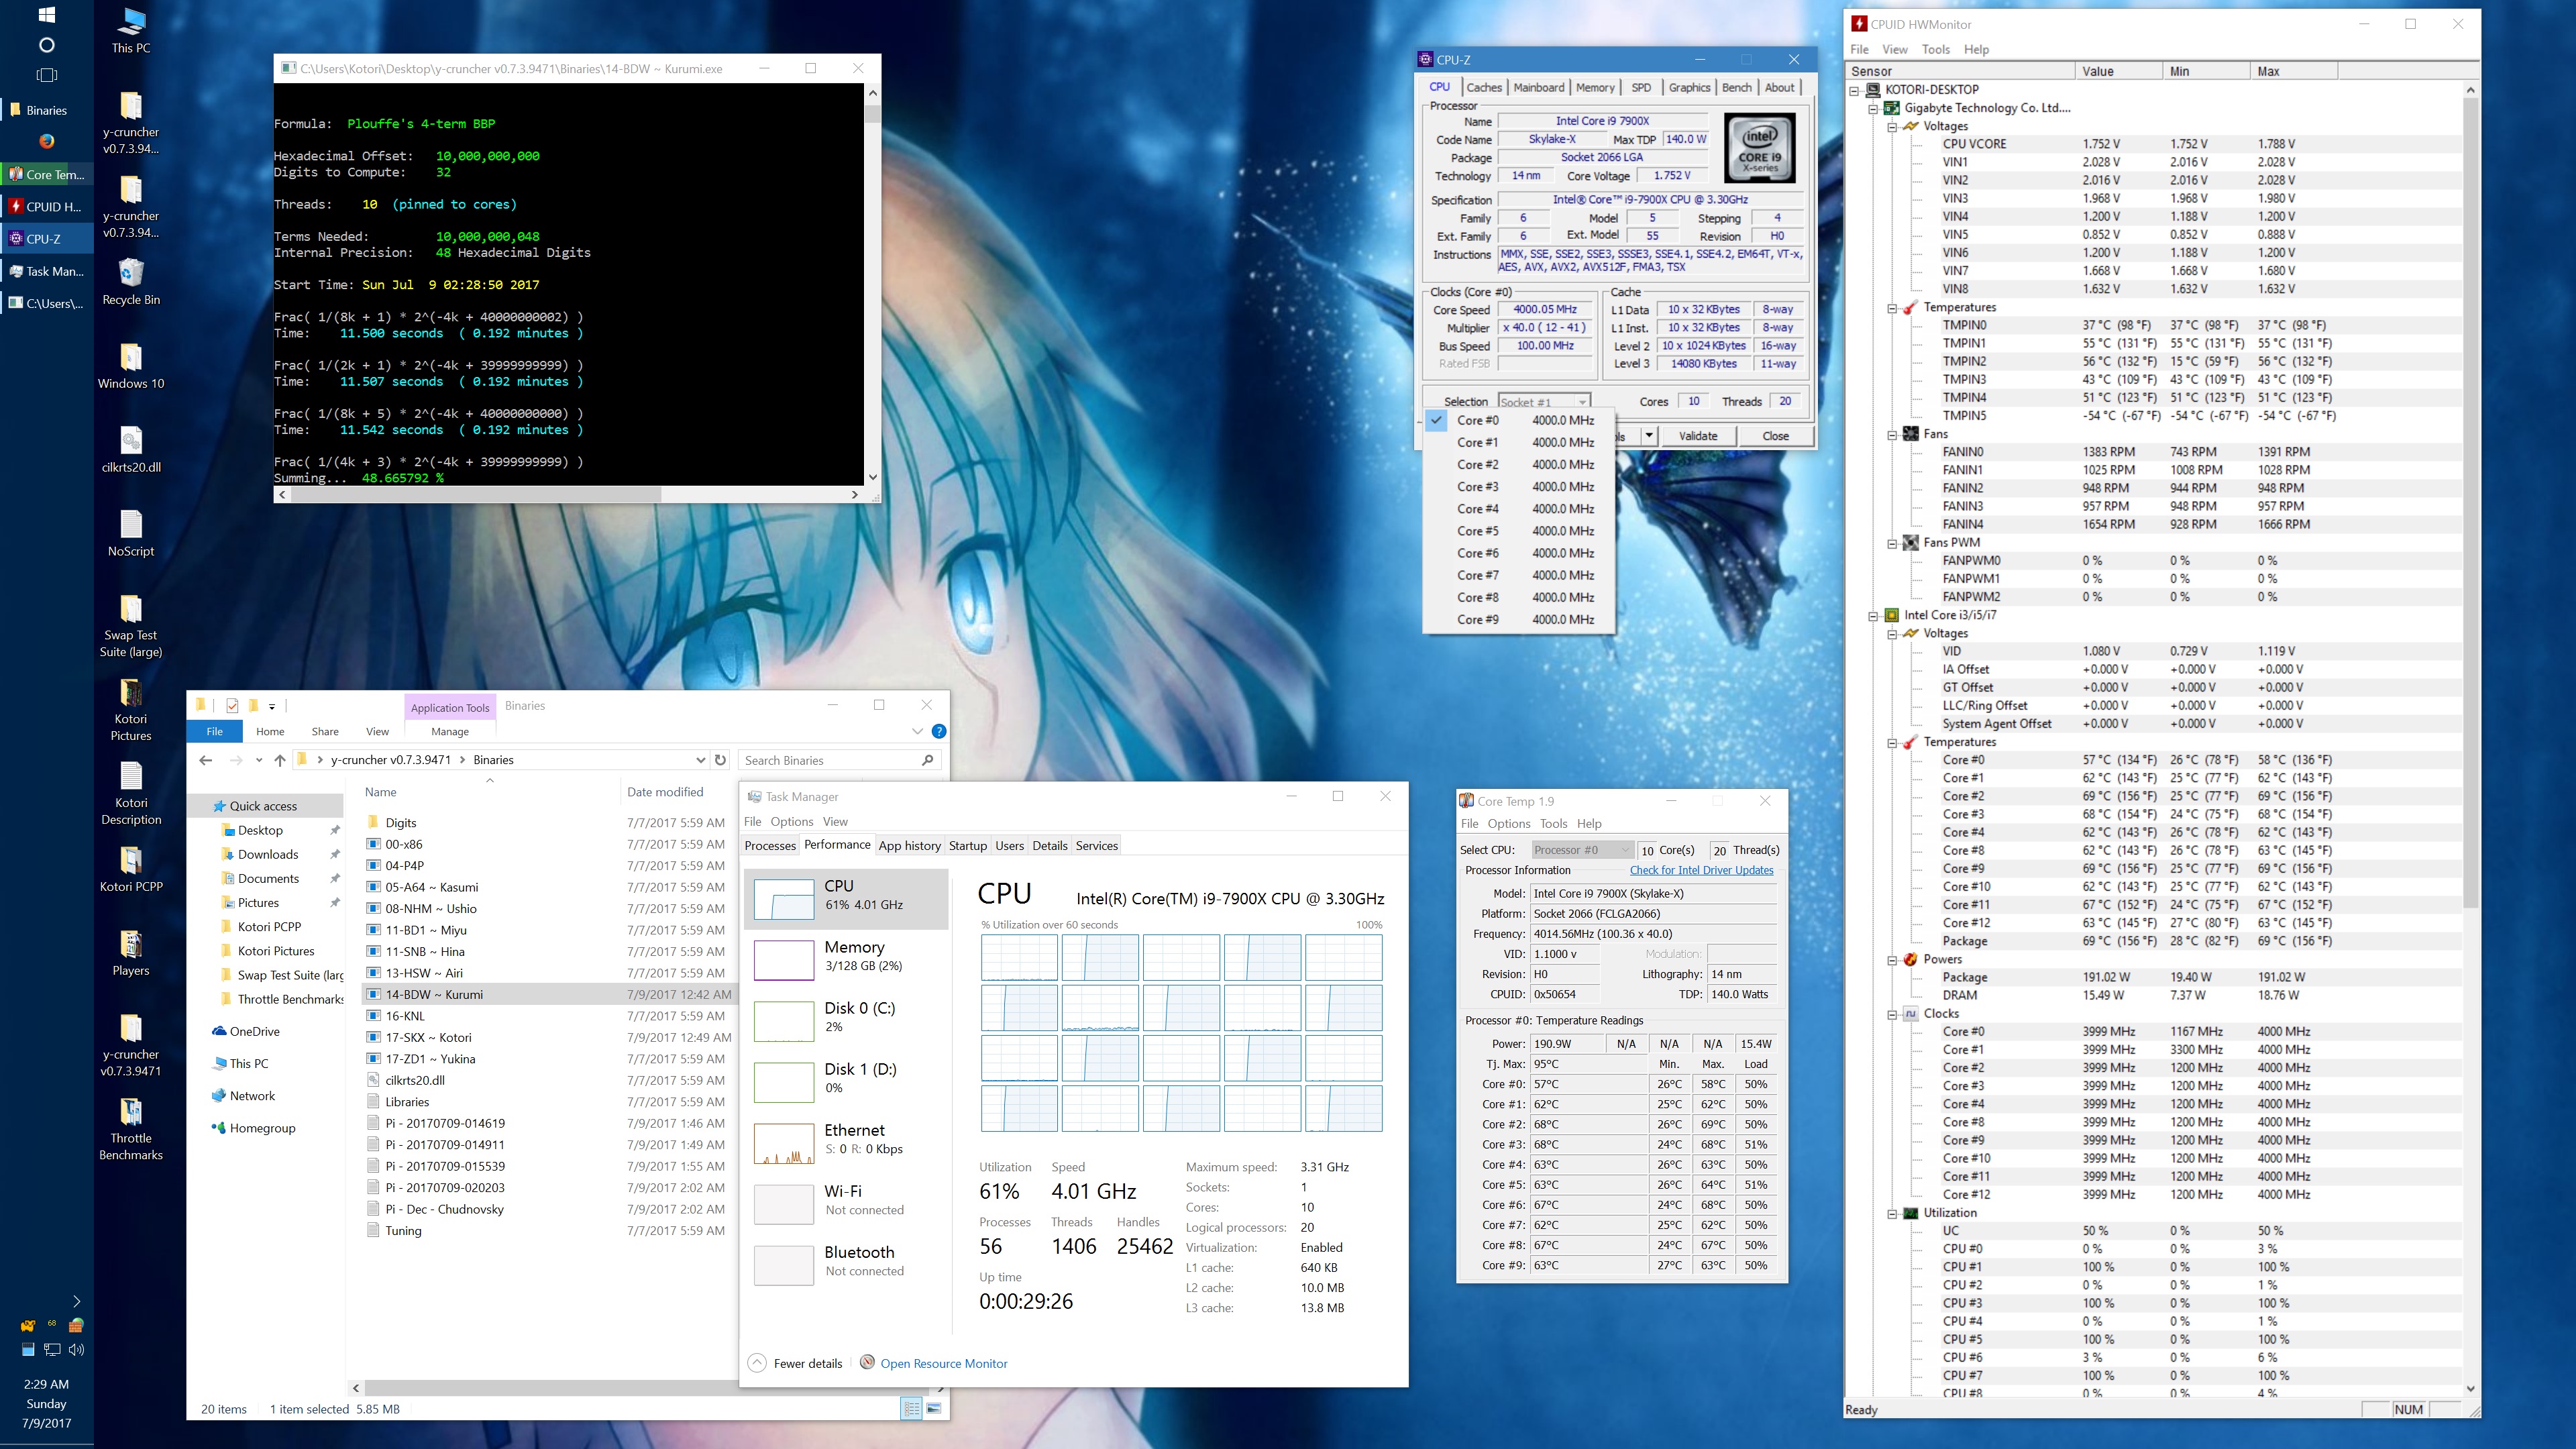Refresh the Binaries folder in Explorer
This screenshot has width=2576, height=1449.
pos(720,760)
